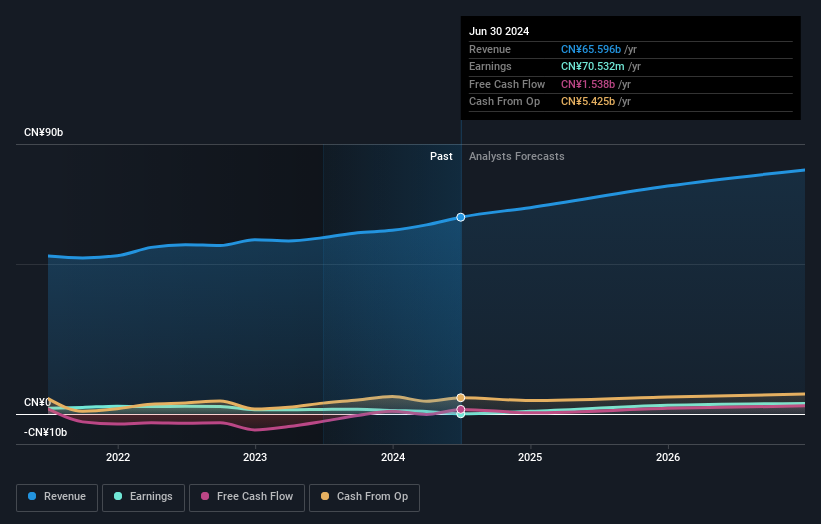
Task: Click the CN¥1.538b free cash flow value
Action: coord(588,84)
